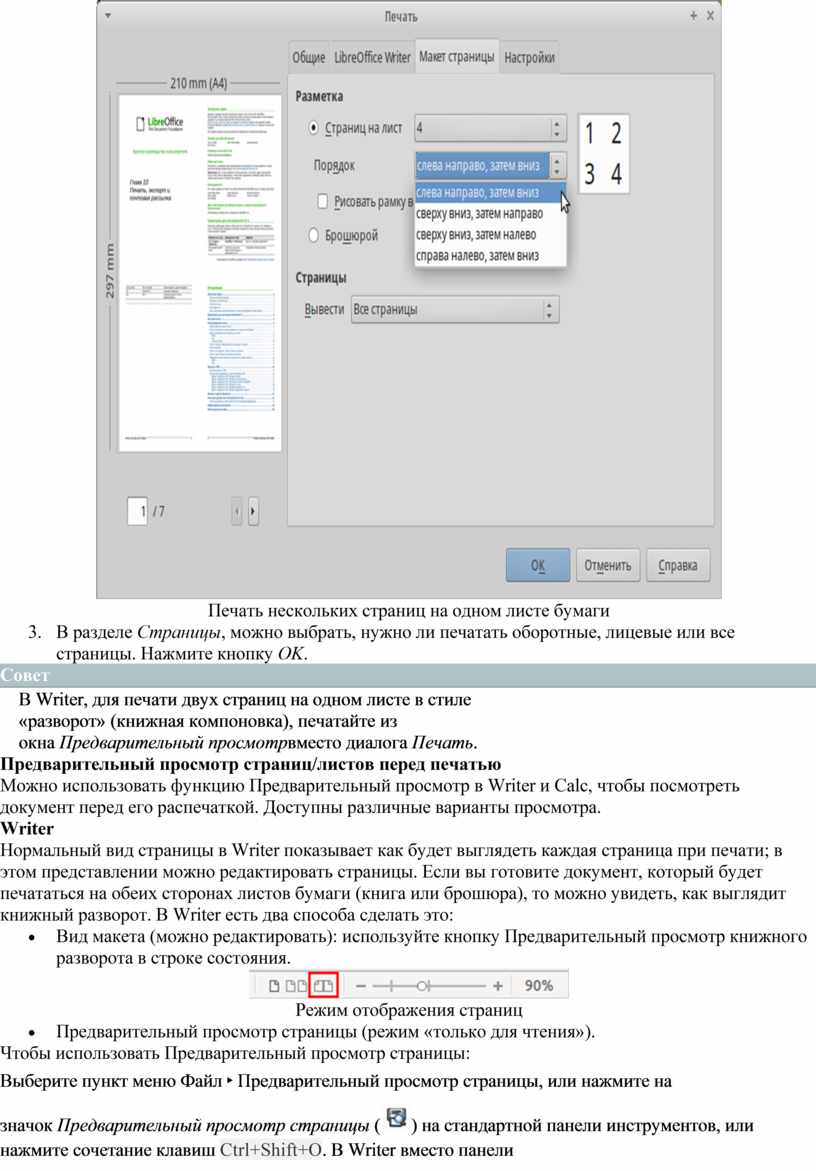This screenshot has height=1171, width=816.
Task: Select the 'Страниц на лист' radio button
Action: click(314, 128)
